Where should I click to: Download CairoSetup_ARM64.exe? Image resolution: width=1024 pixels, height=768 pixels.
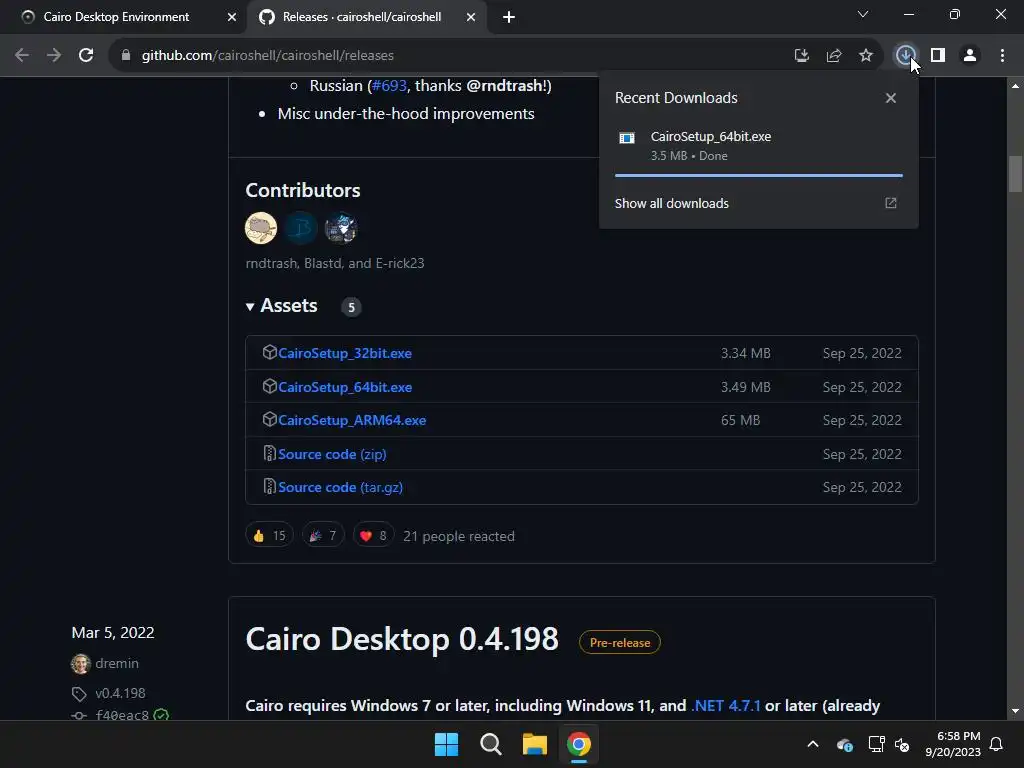pos(352,421)
